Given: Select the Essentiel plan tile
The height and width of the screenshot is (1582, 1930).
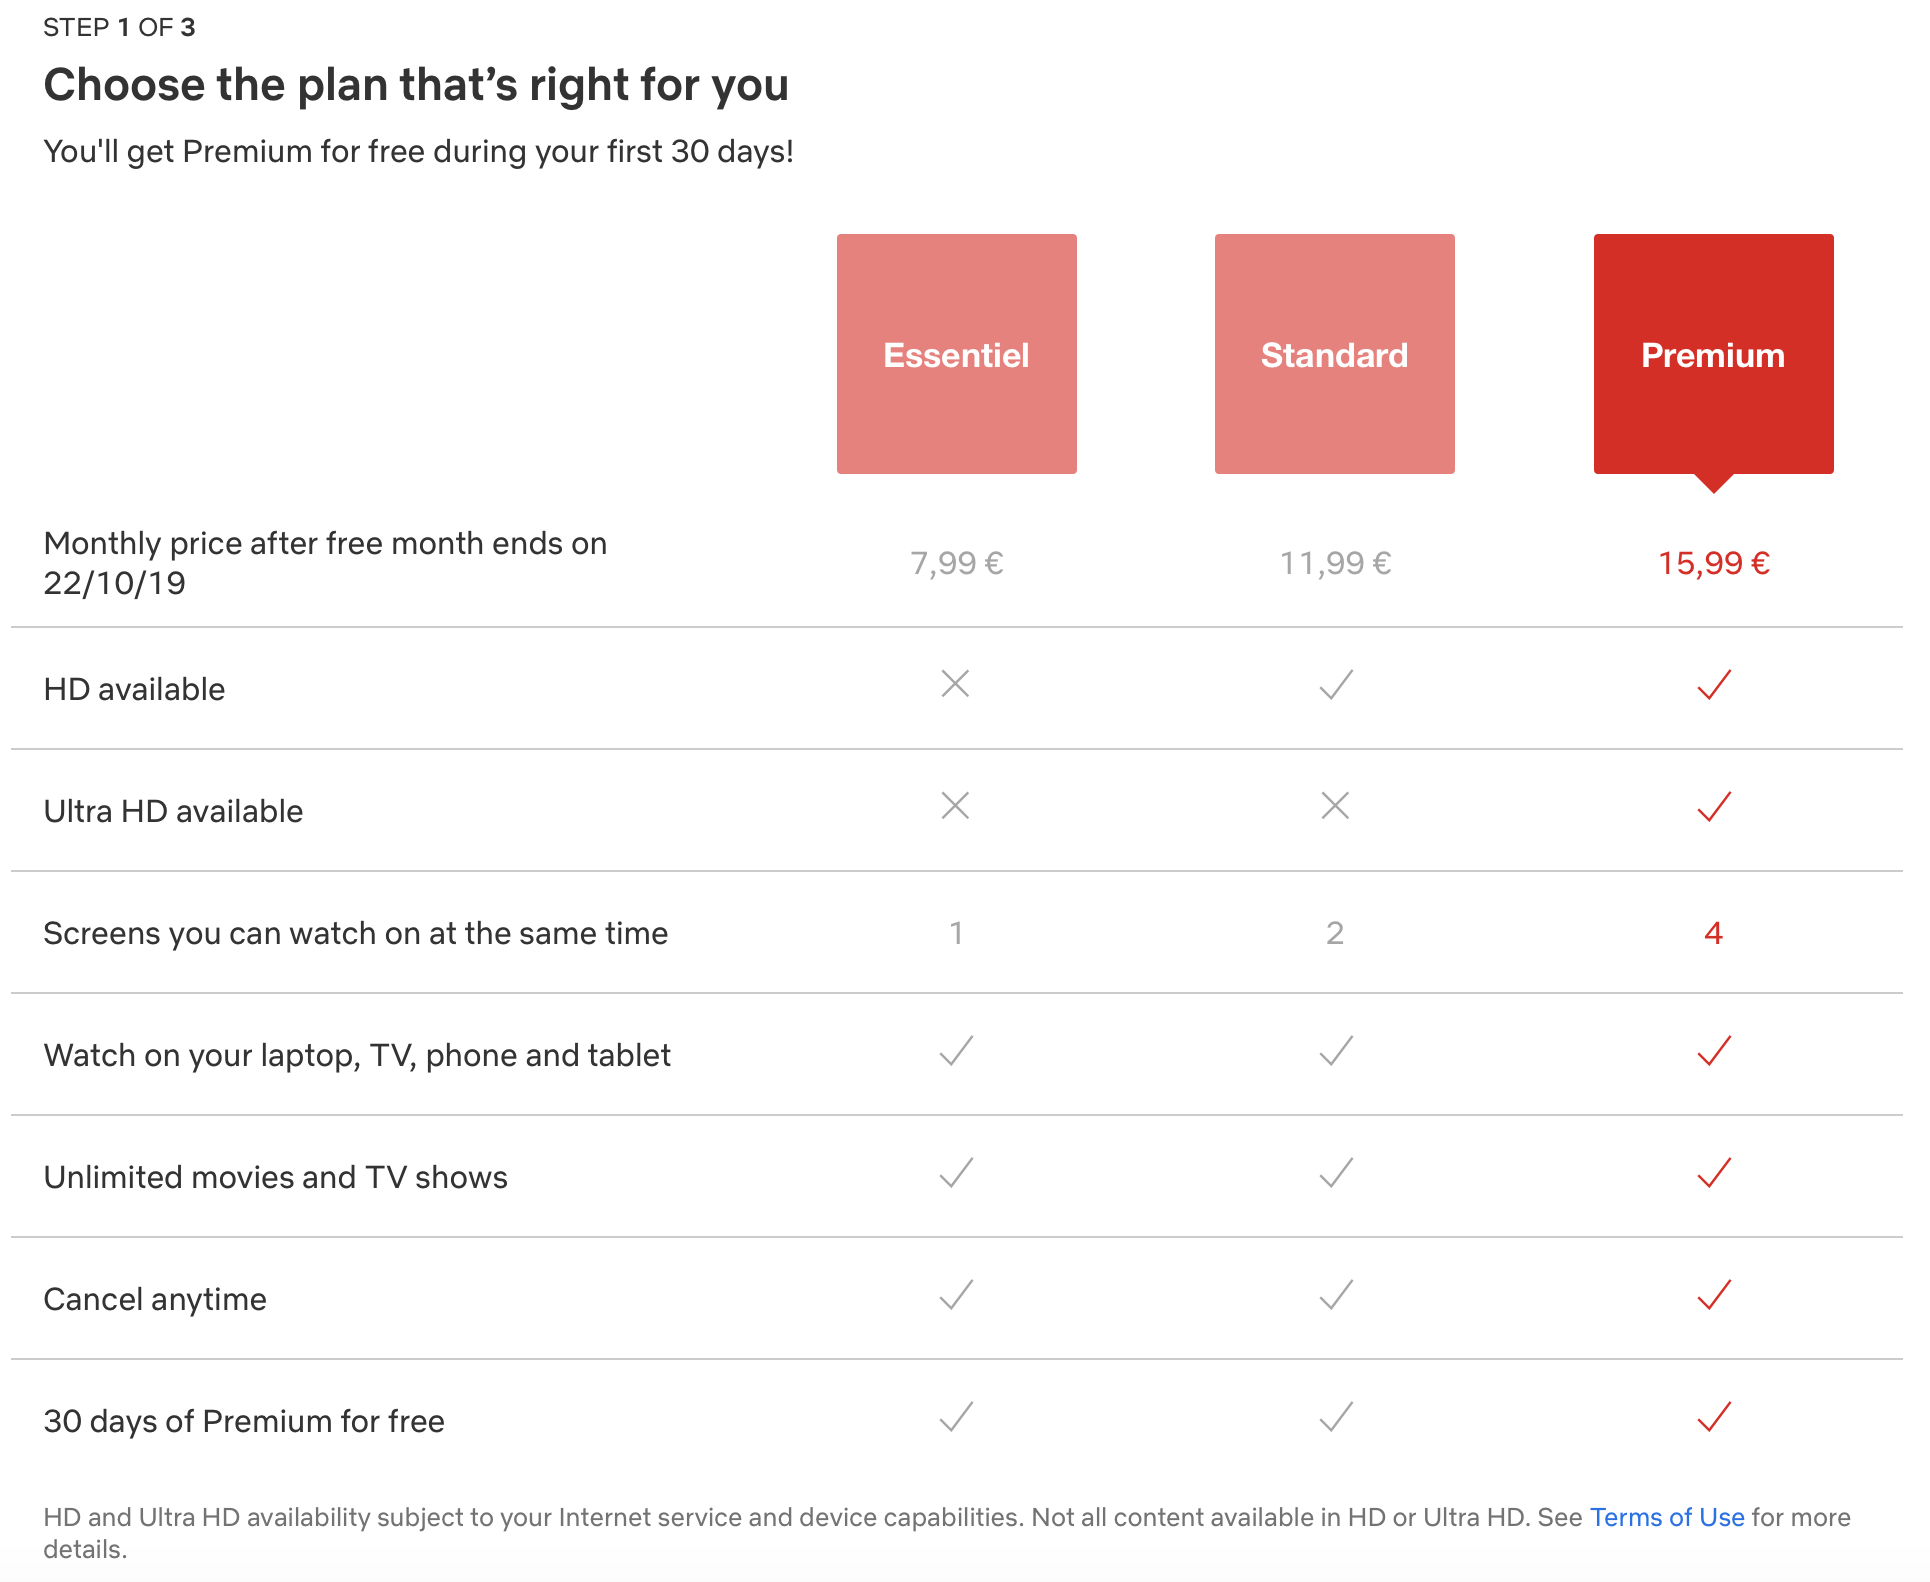Looking at the screenshot, I should (x=956, y=354).
